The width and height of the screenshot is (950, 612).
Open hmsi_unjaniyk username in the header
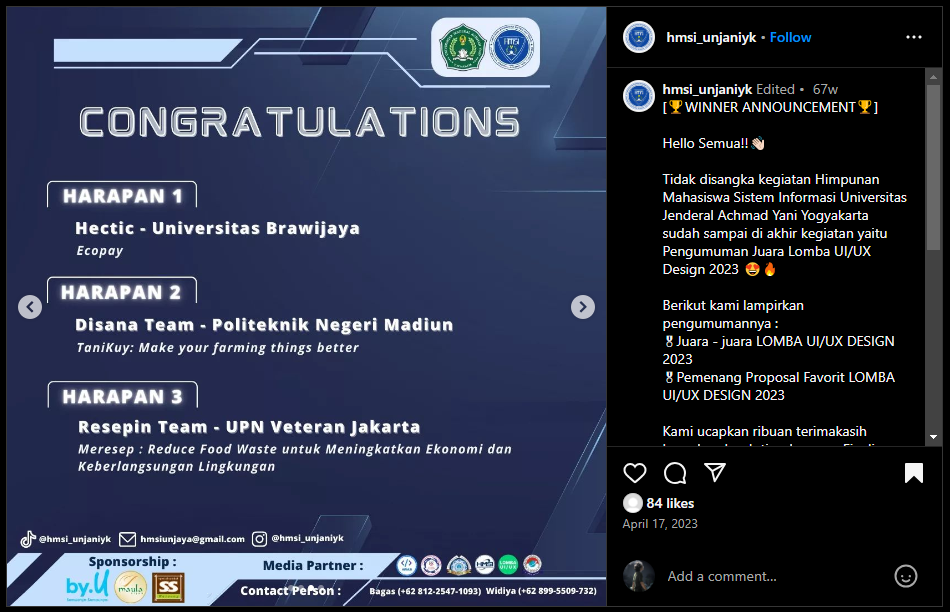tap(711, 37)
